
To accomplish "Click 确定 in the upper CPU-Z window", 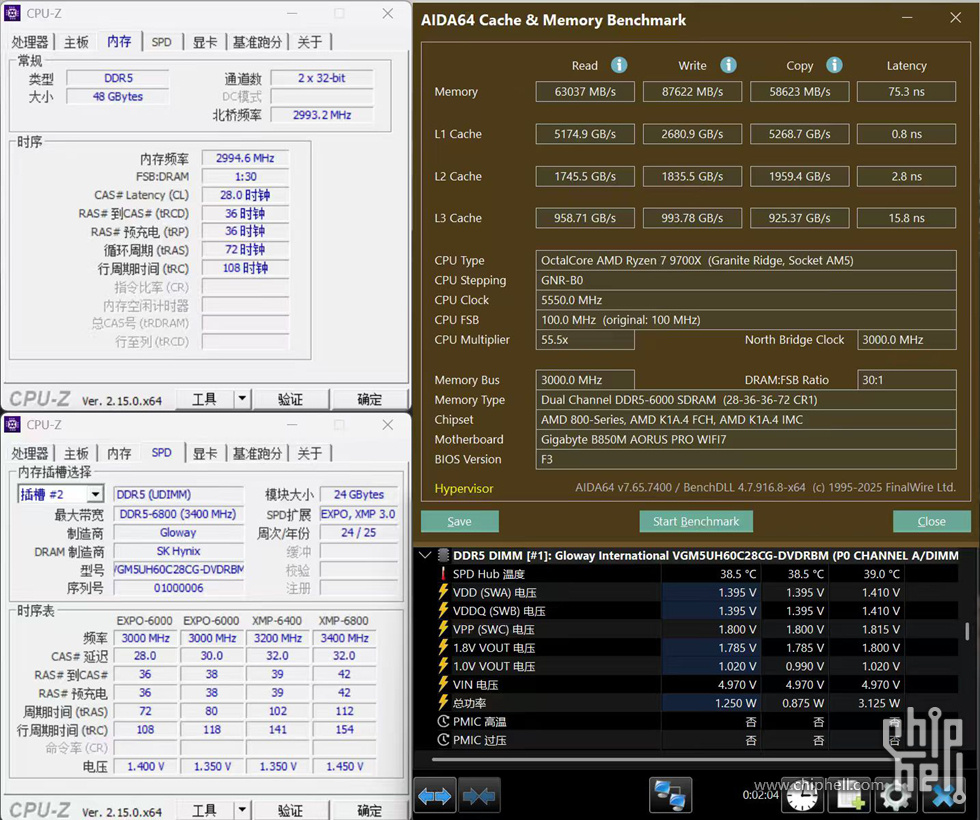I will pos(369,399).
